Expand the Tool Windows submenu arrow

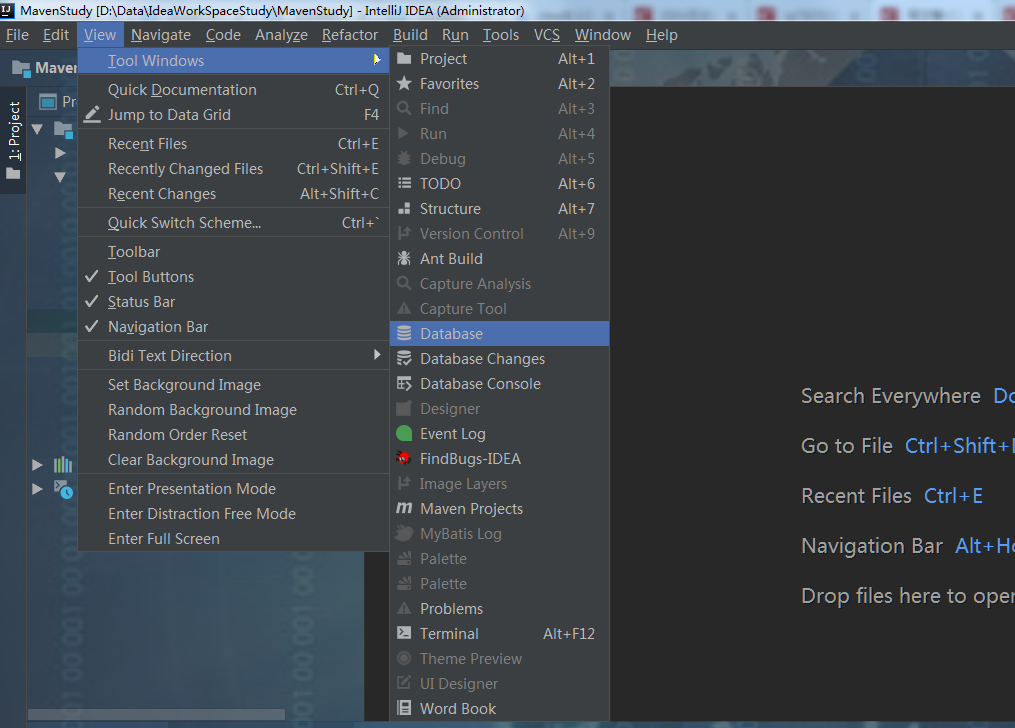[377, 60]
